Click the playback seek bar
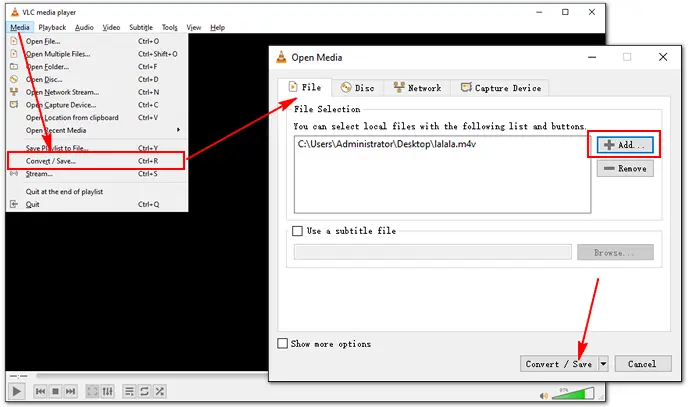The image size is (700, 407). 152,376
